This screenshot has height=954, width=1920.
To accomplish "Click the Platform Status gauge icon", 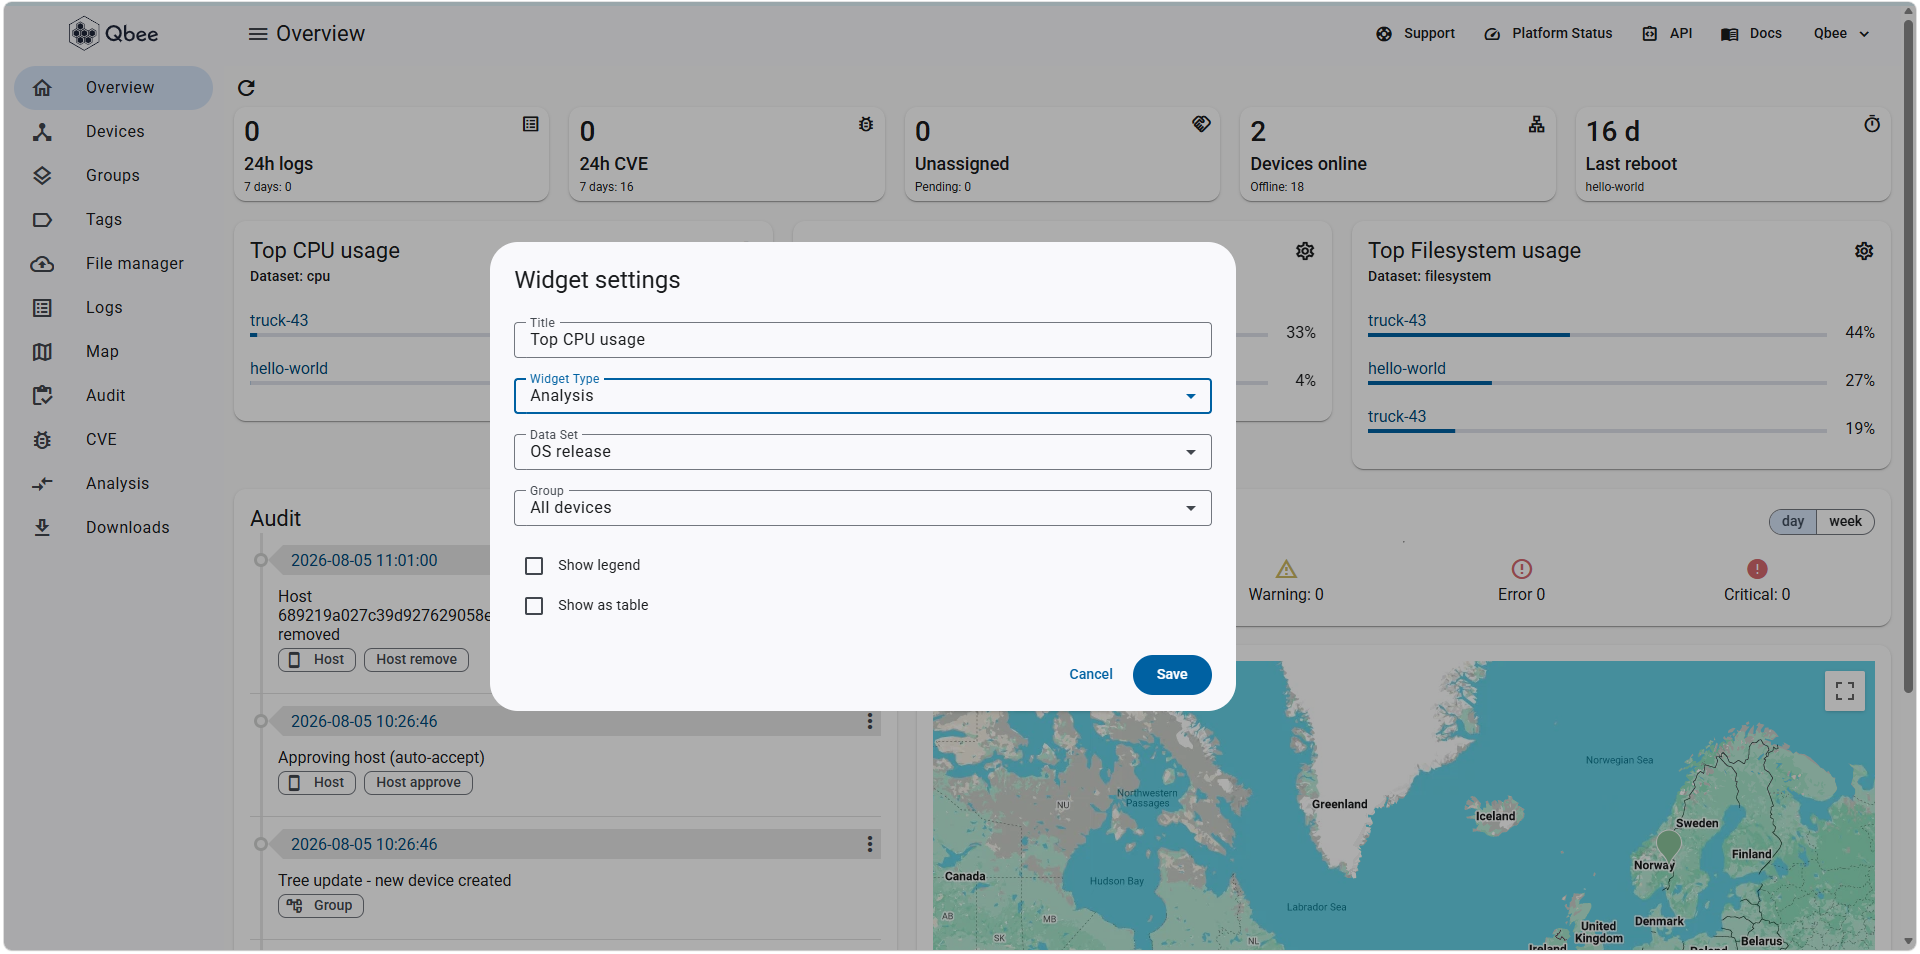I will pos(1492,34).
